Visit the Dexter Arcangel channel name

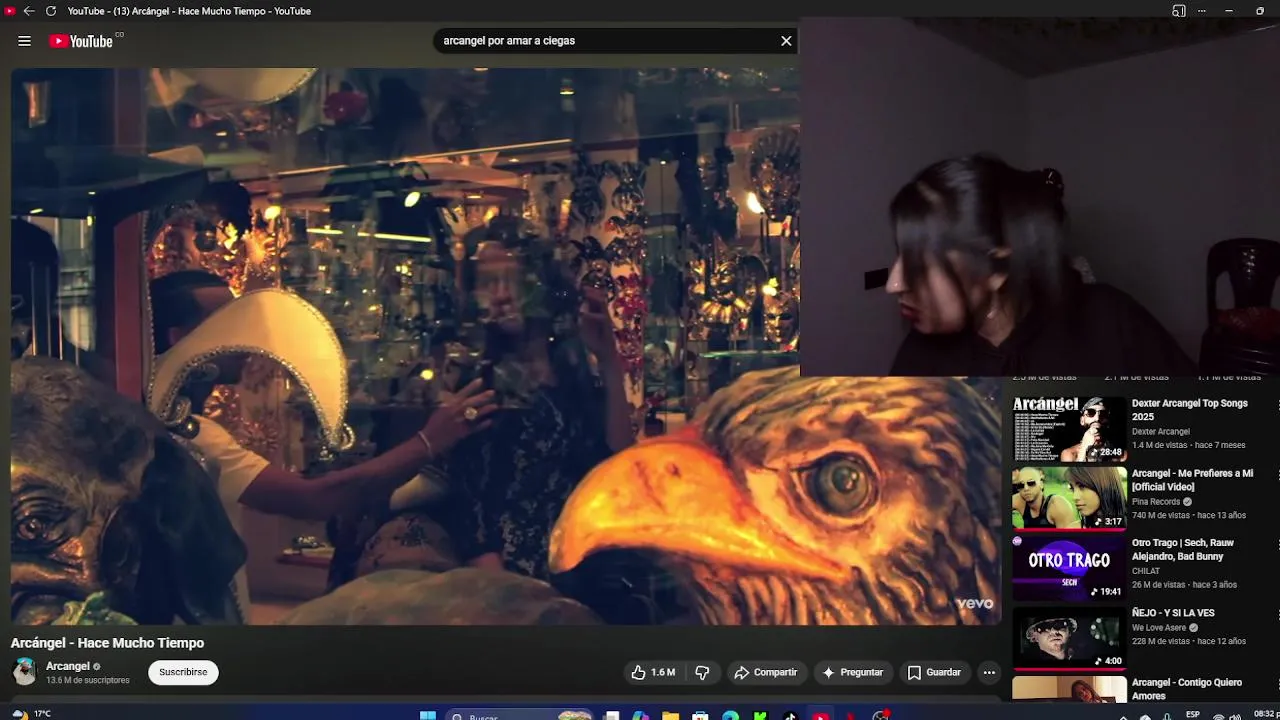pos(1161,432)
